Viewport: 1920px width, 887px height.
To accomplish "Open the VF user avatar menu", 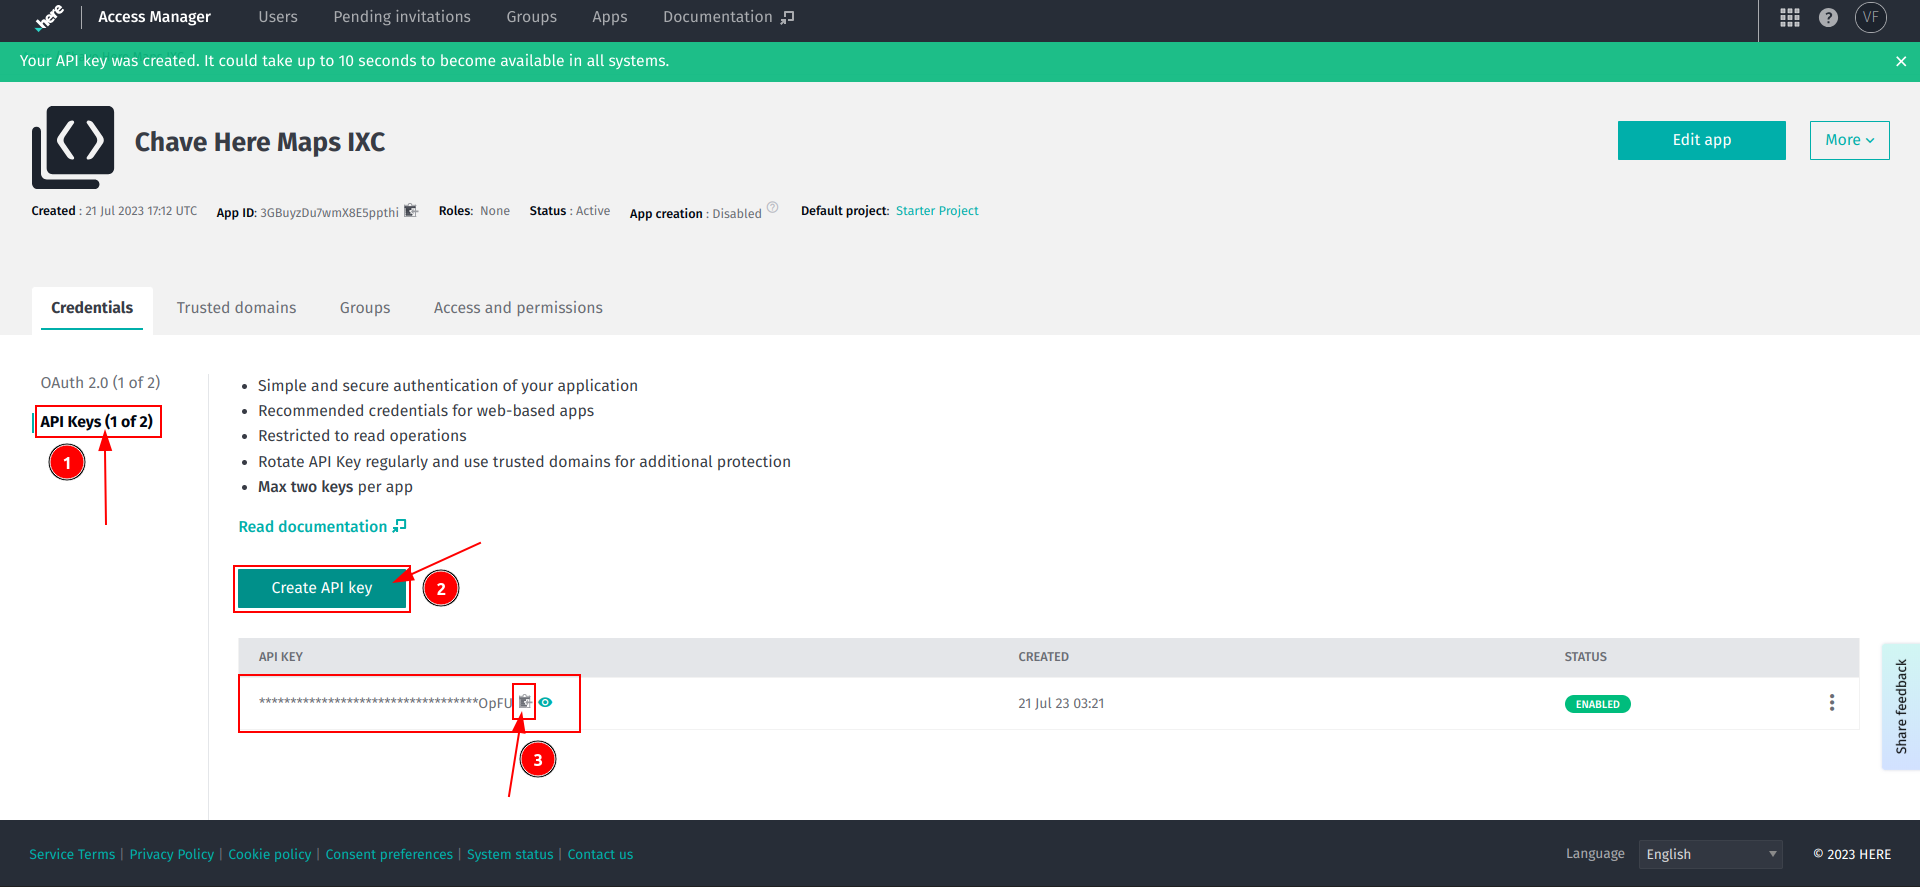I will click(x=1871, y=17).
